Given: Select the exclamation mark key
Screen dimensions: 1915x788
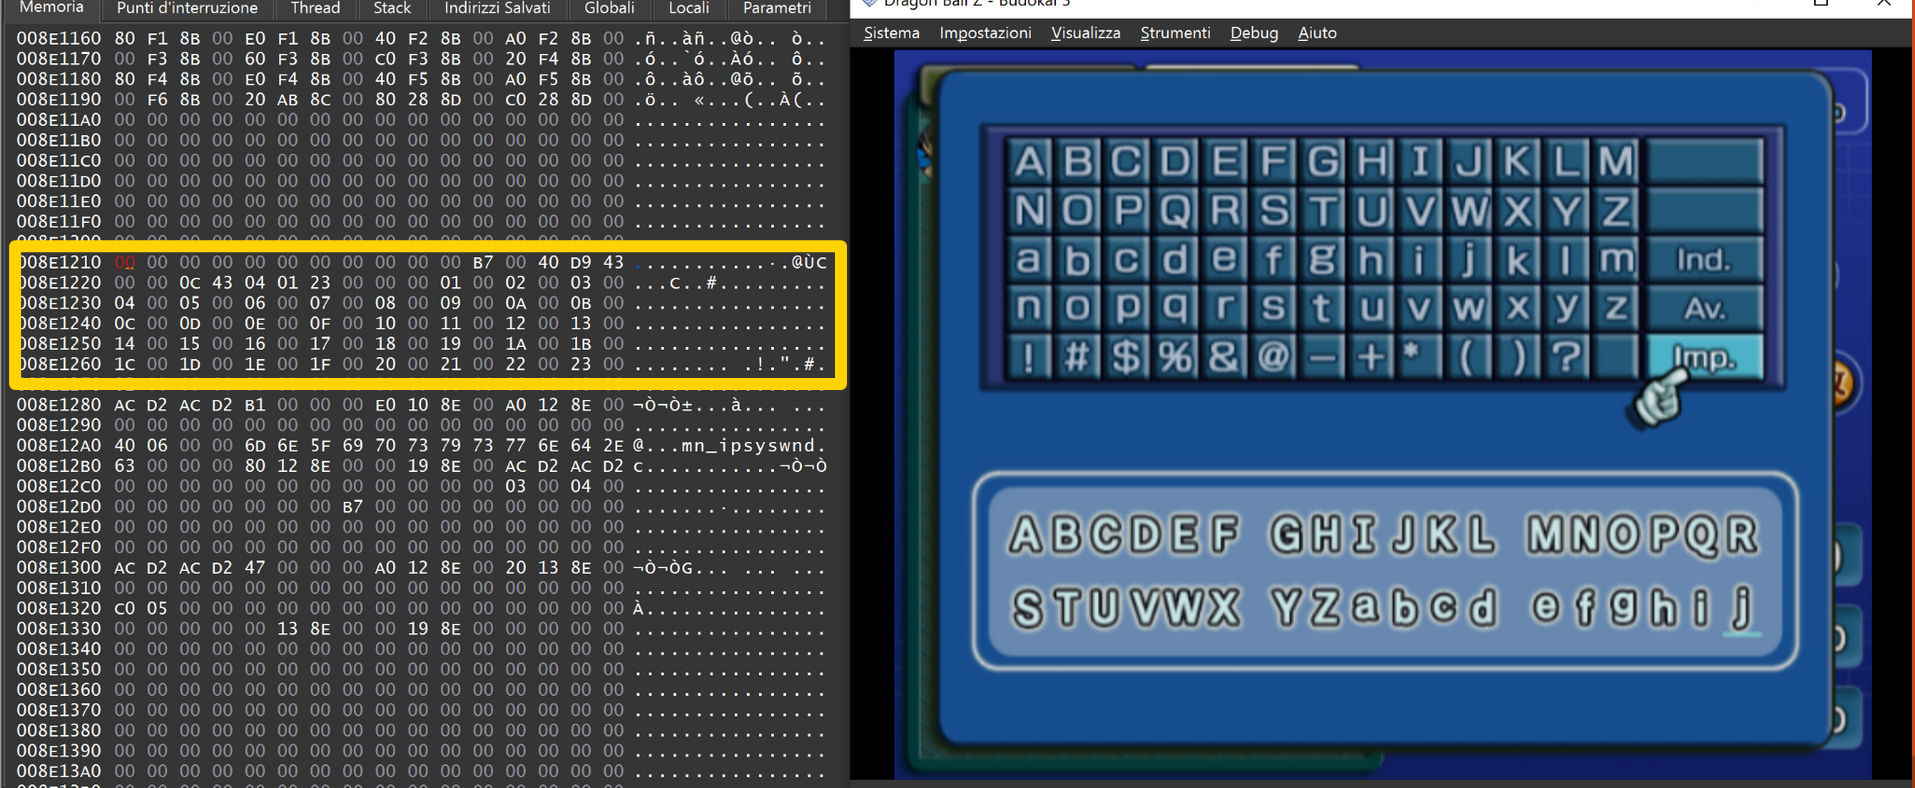Looking at the screenshot, I should coord(1029,356).
